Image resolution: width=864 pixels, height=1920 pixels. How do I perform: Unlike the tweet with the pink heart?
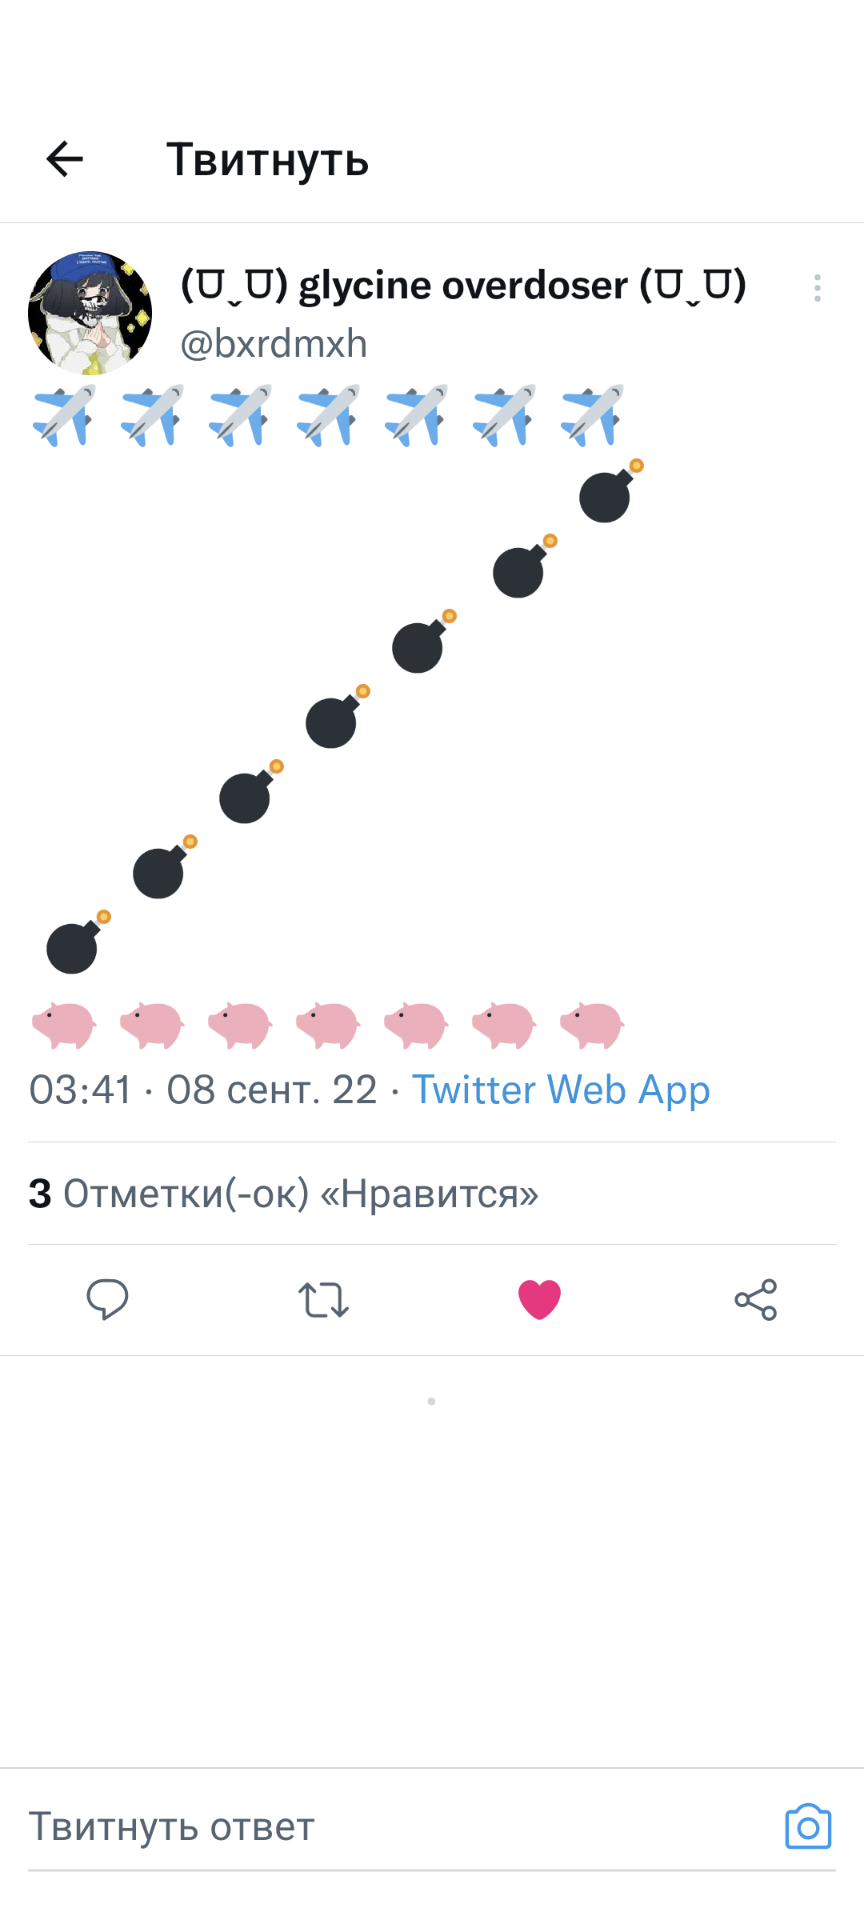[539, 1300]
